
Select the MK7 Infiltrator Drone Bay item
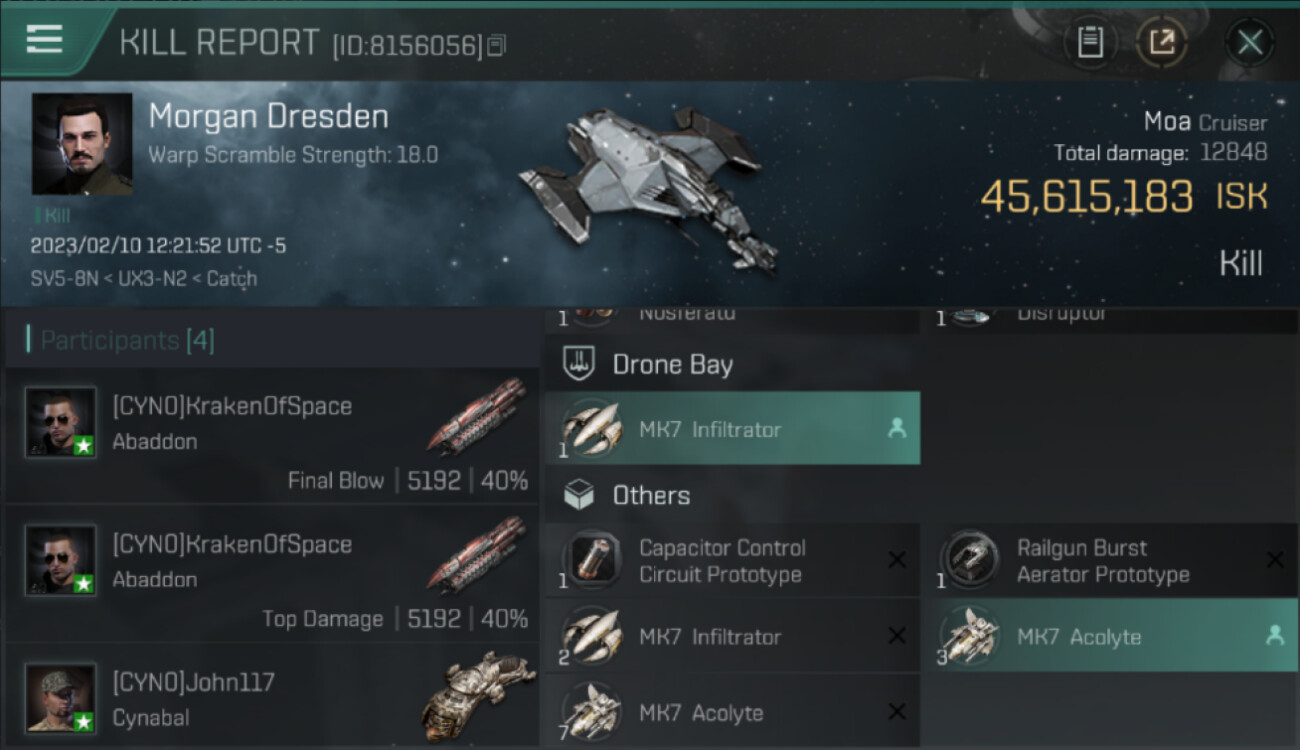(732, 428)
